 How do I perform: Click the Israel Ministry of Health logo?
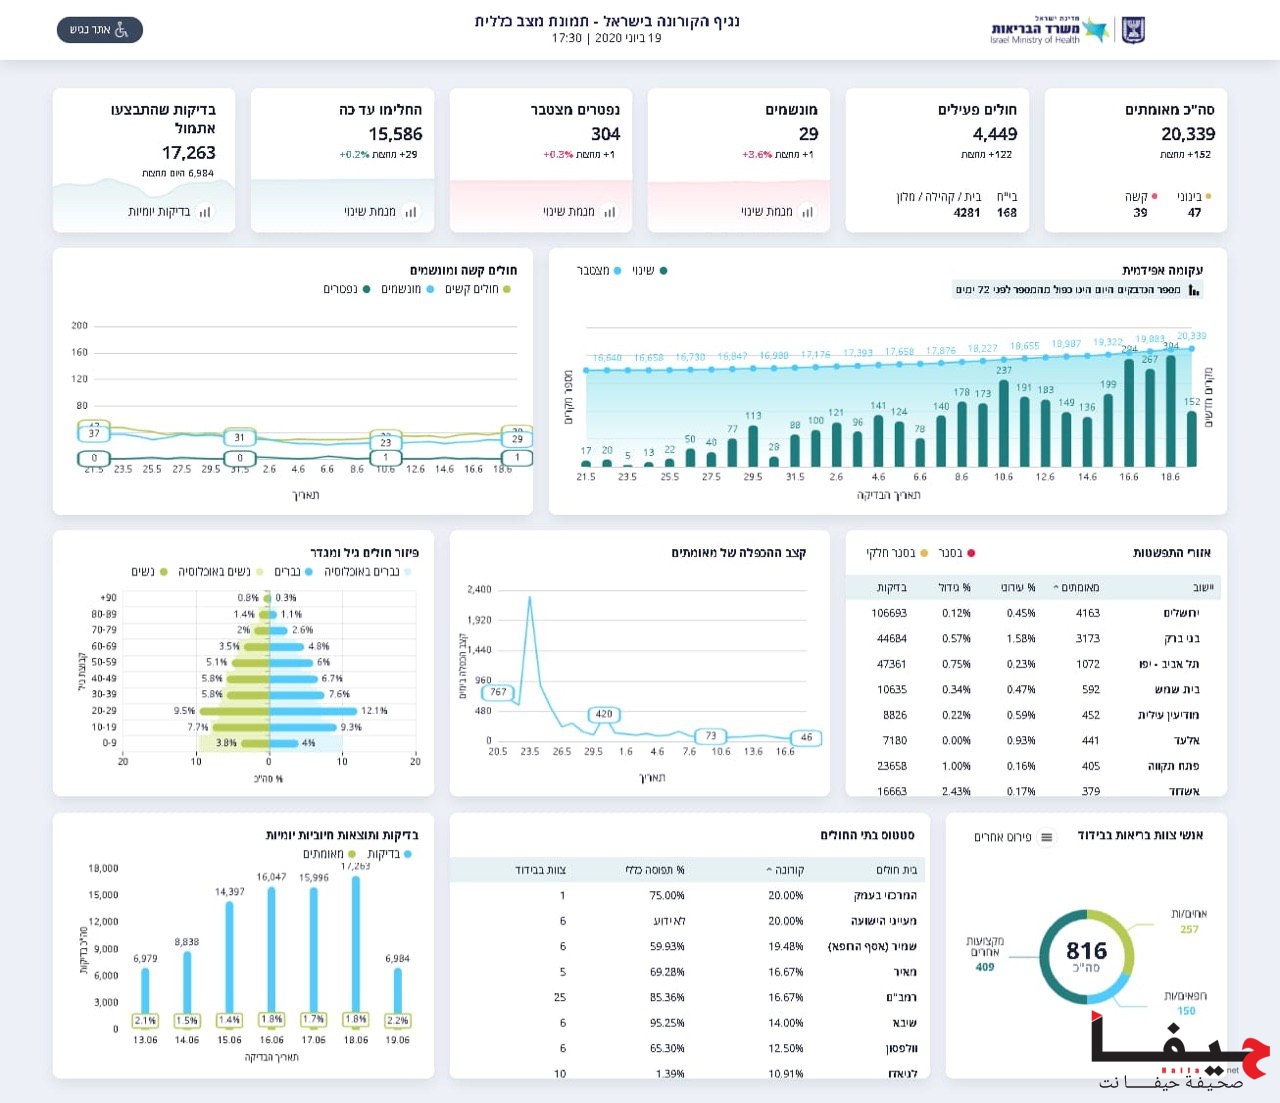(x=1049, y=30)
